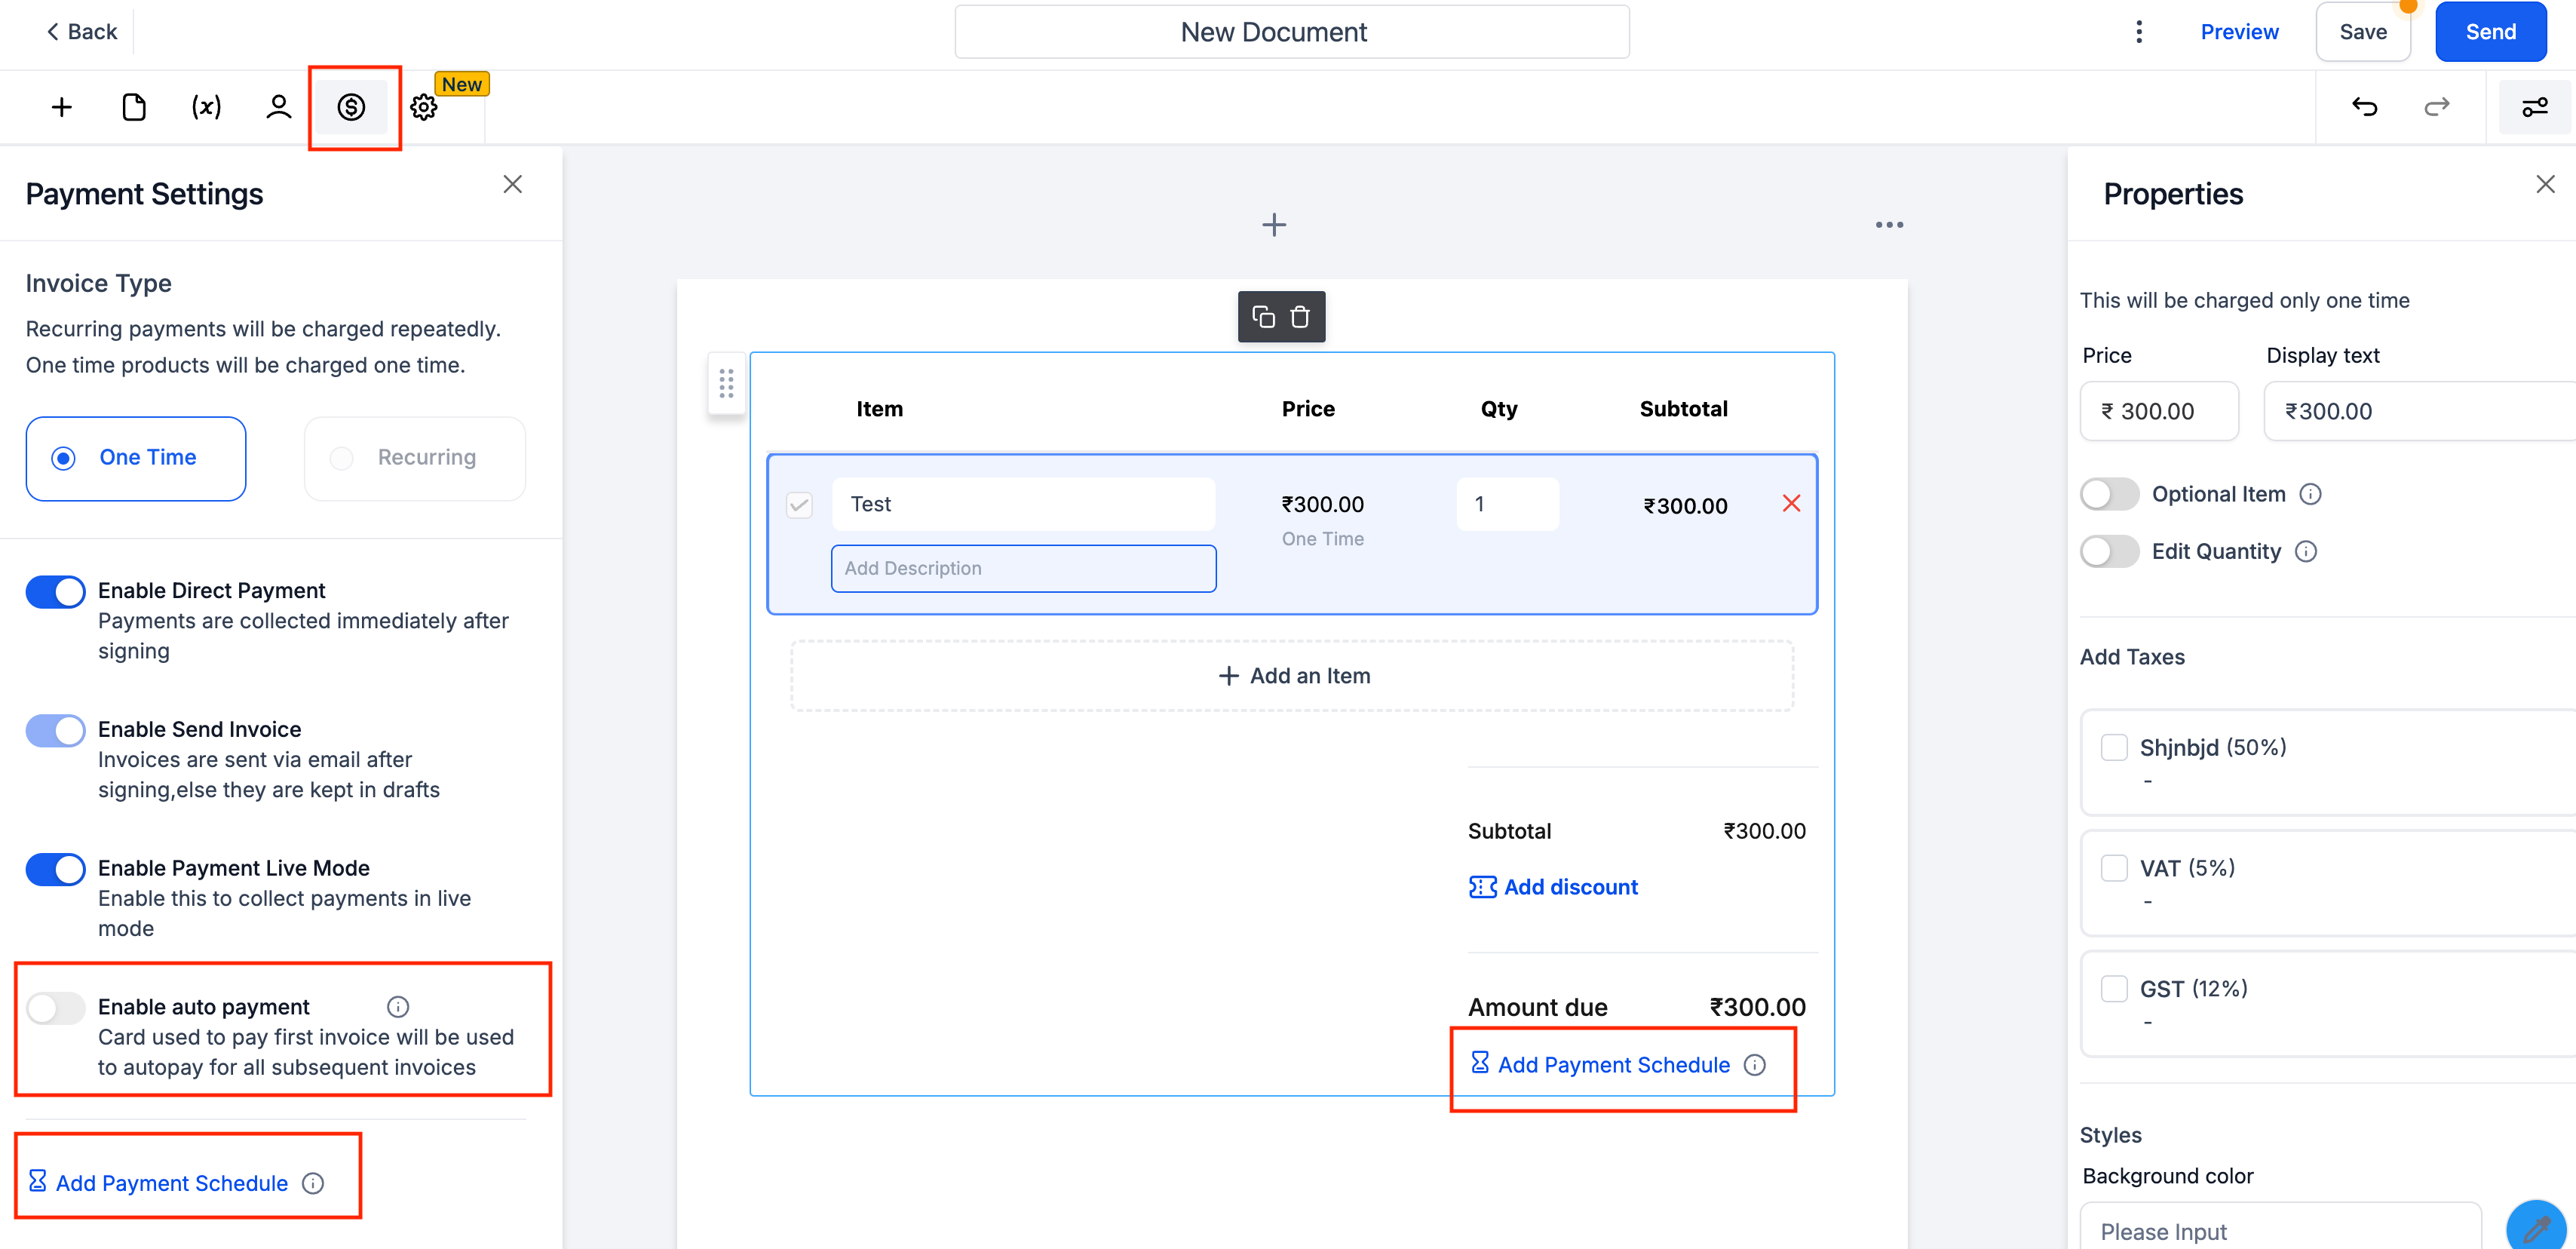Go Back to previous screen

pos(82,32)
